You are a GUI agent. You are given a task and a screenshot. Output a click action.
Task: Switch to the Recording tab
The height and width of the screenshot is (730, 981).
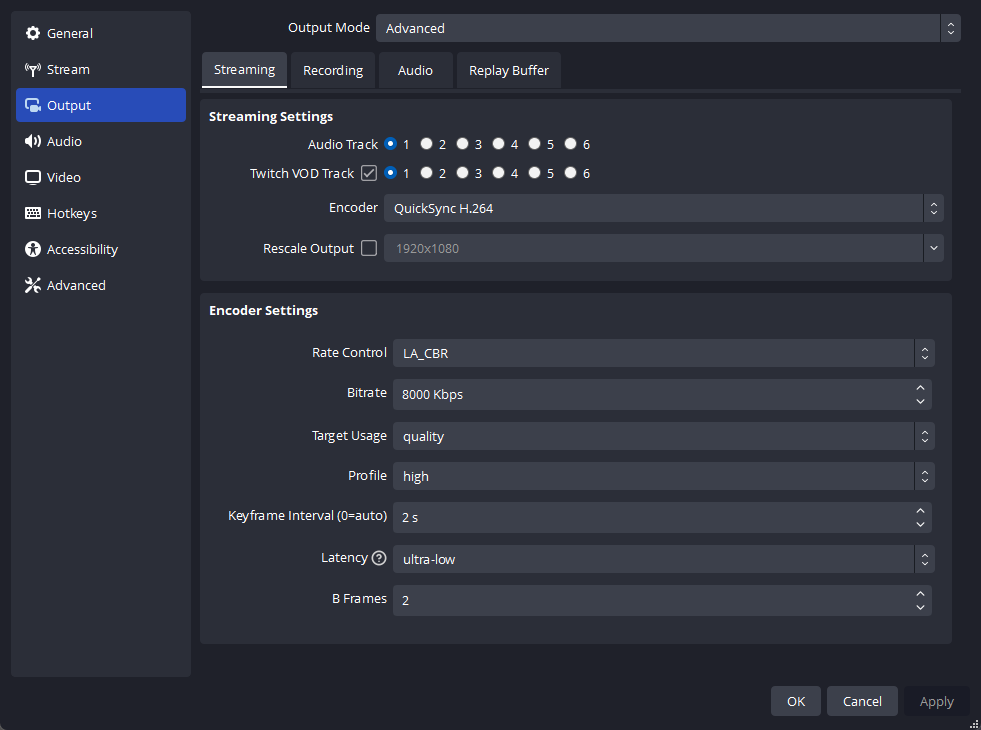[333, 70]
